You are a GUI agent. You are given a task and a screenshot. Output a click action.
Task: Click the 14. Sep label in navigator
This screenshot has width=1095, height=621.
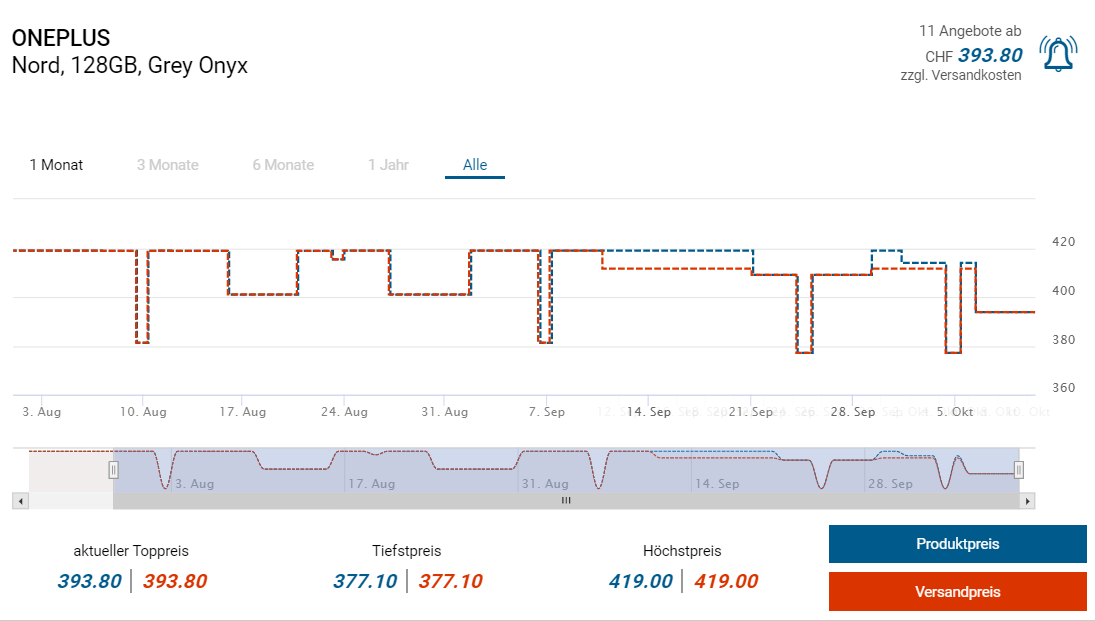click(x=717, y=484)
